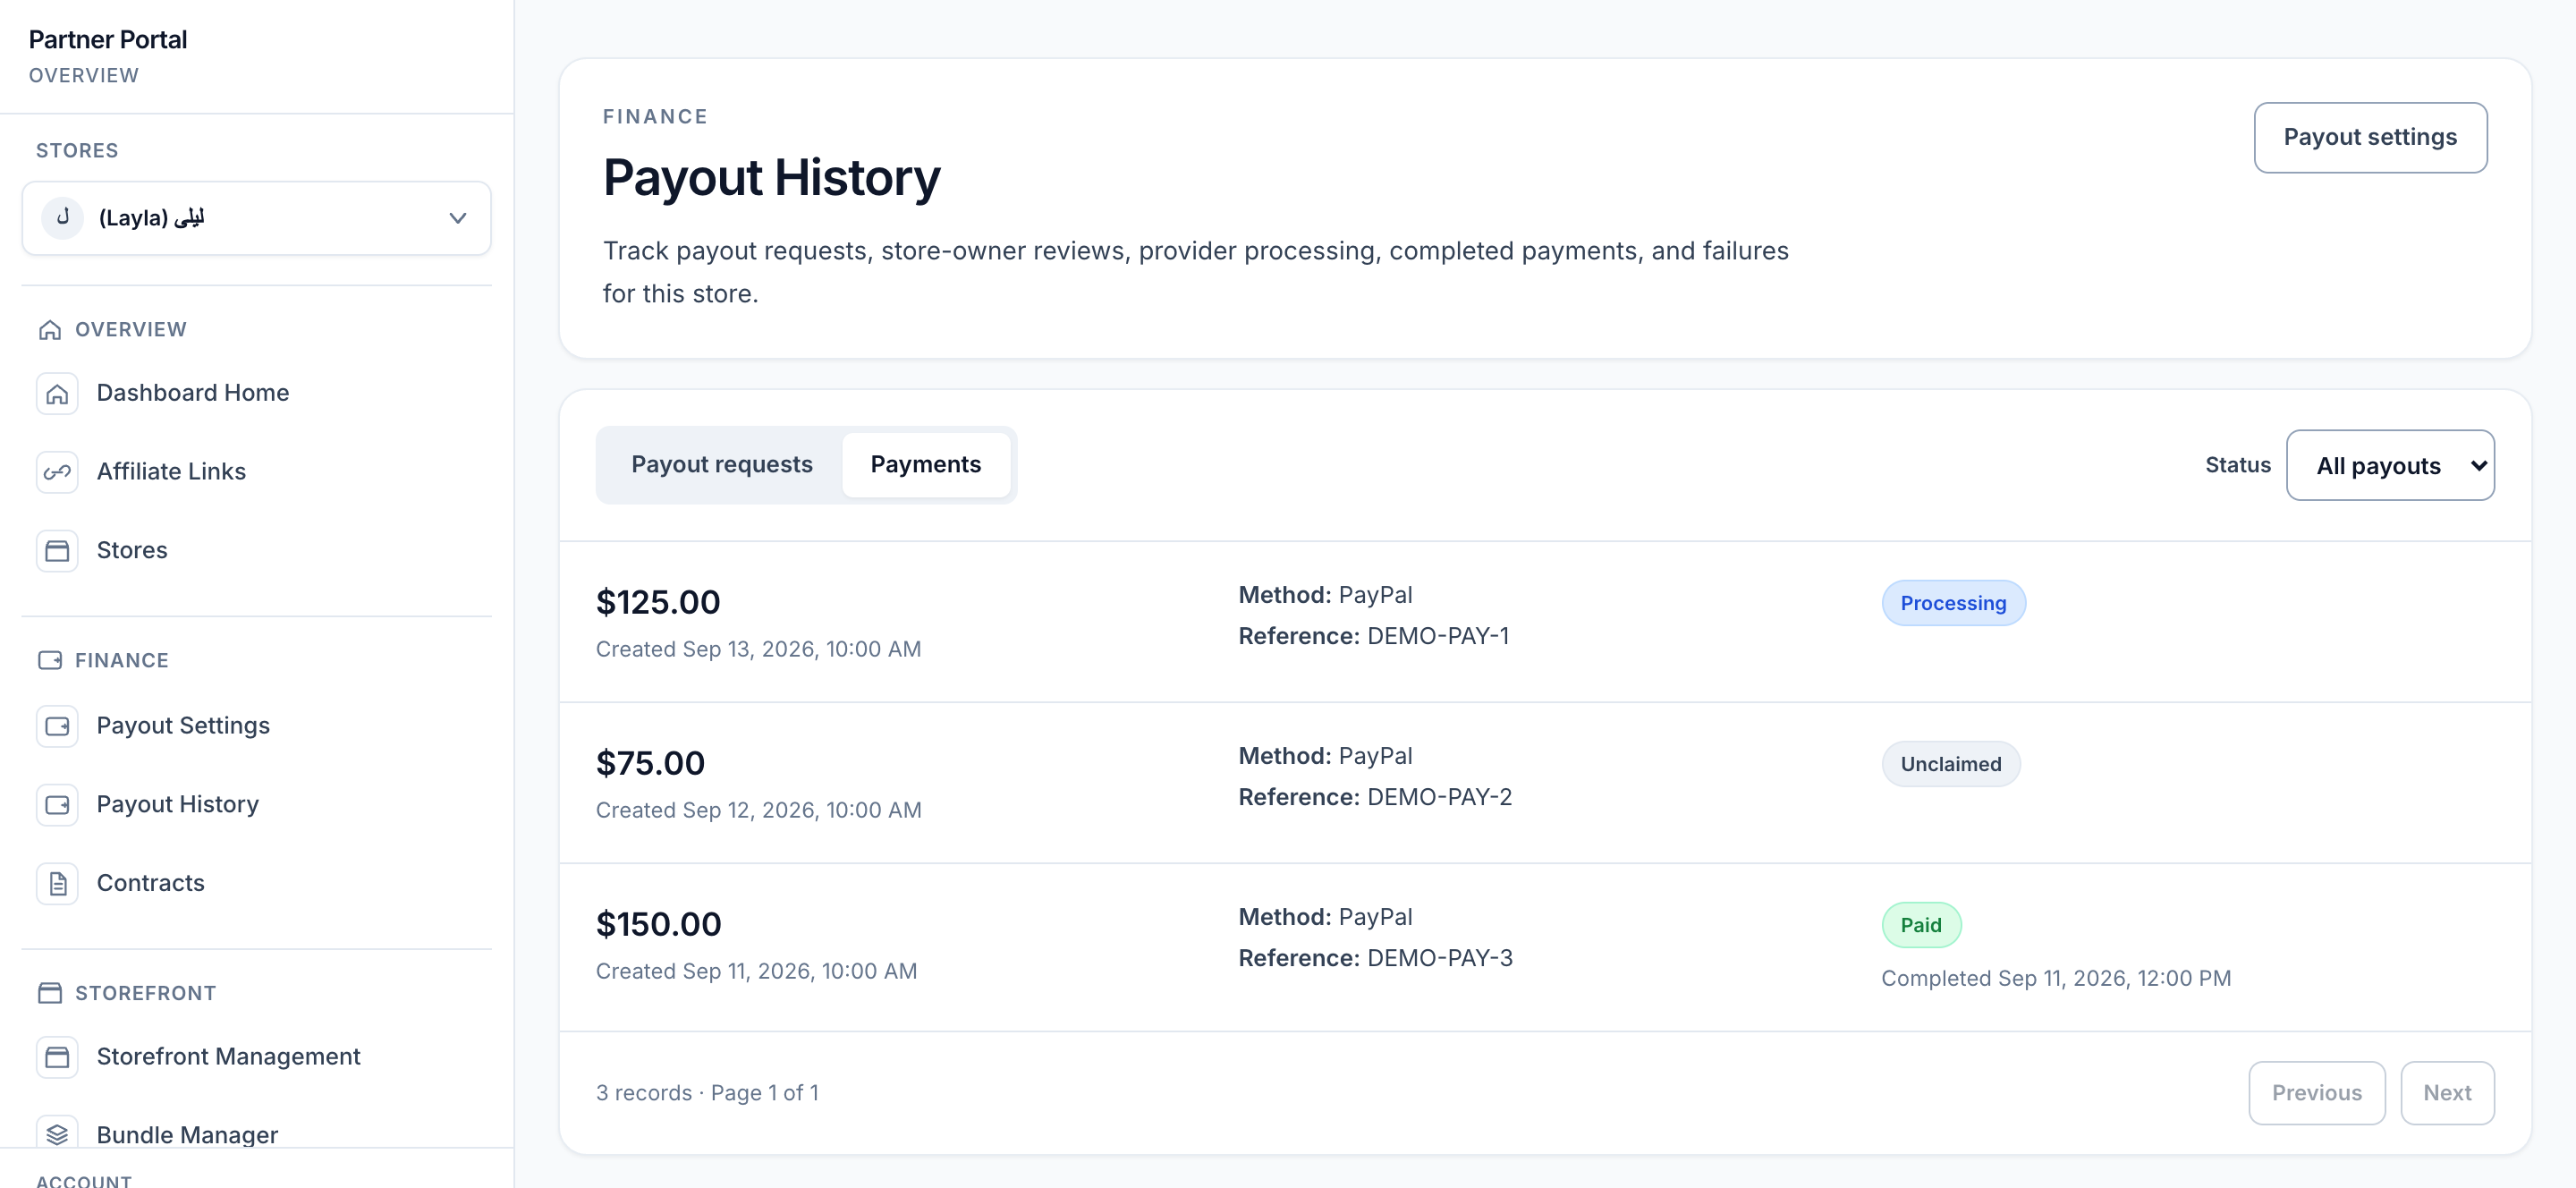Click the Previous page button
The image size is (2576, 1188).
coord(2316,1093)
